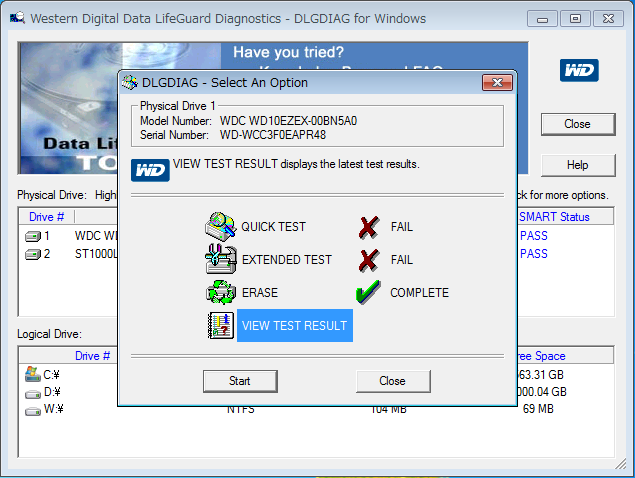Image resolution: width=635 pixels, height=478 pixels.
Task: Select the D:¥ drive icon
Action: pyautogui.click(x=33, y=393)
